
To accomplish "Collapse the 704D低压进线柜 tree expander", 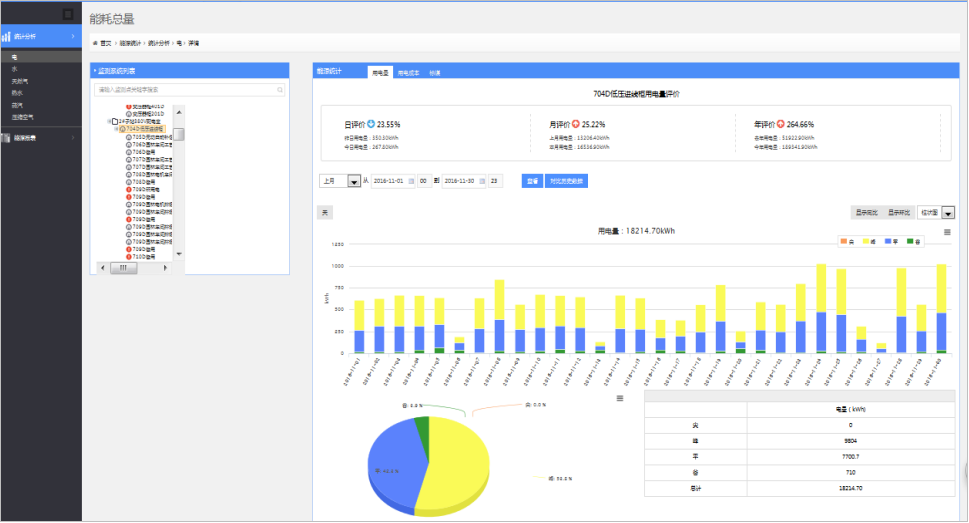I will click(116, 129).
